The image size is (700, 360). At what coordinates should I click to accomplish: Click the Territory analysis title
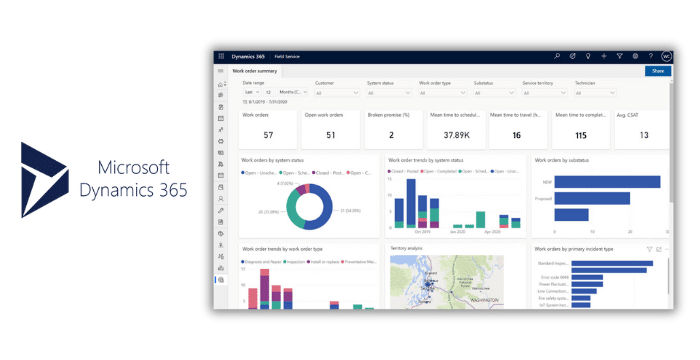coord(406,248)
